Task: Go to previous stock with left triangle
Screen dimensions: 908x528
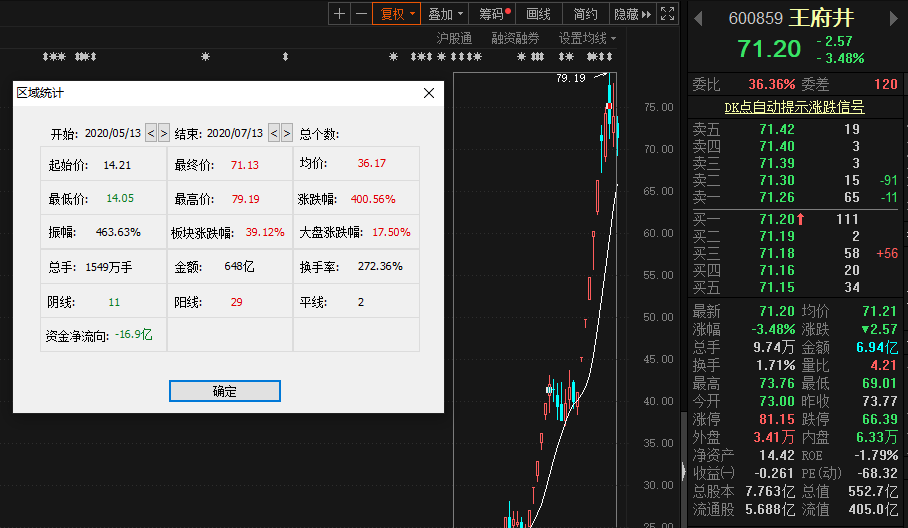Action: point(698,19)
